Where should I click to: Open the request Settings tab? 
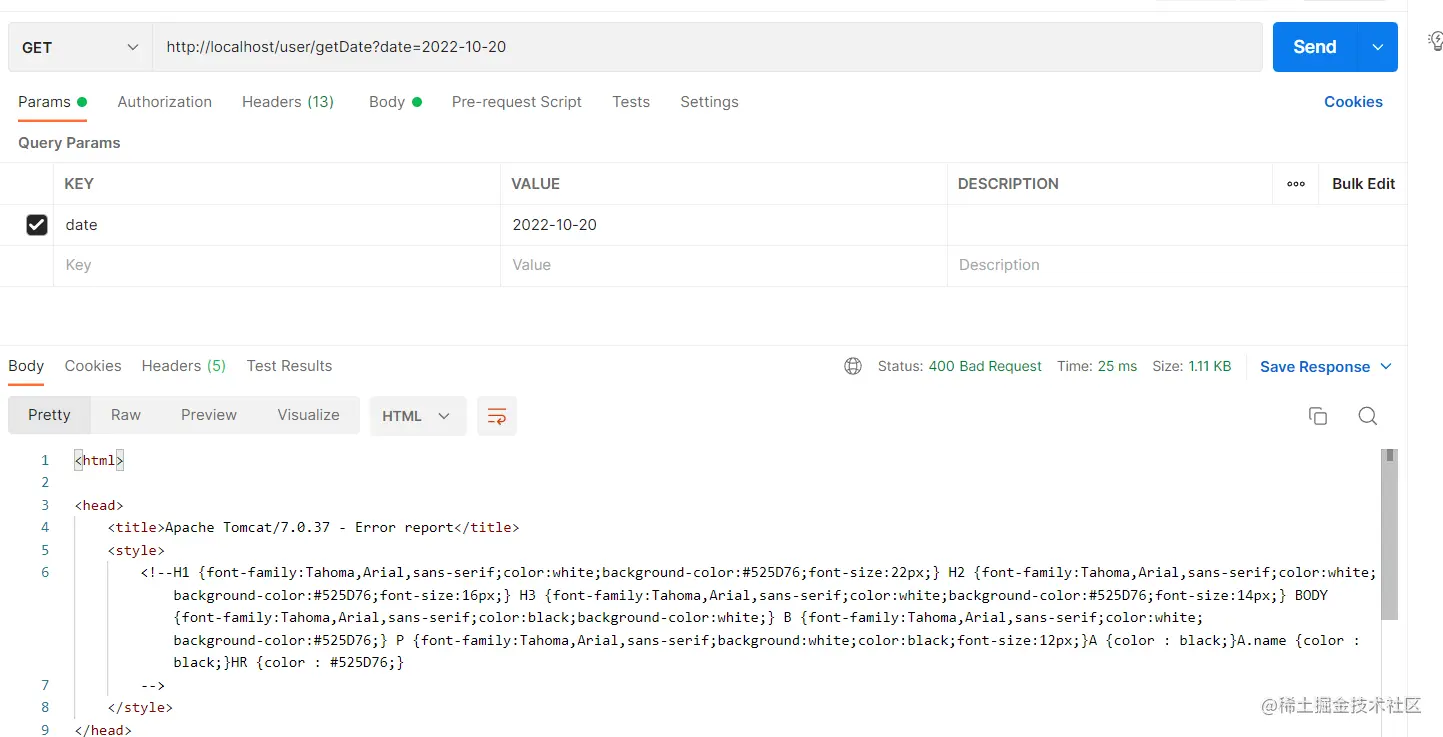(x=709, y=102)
